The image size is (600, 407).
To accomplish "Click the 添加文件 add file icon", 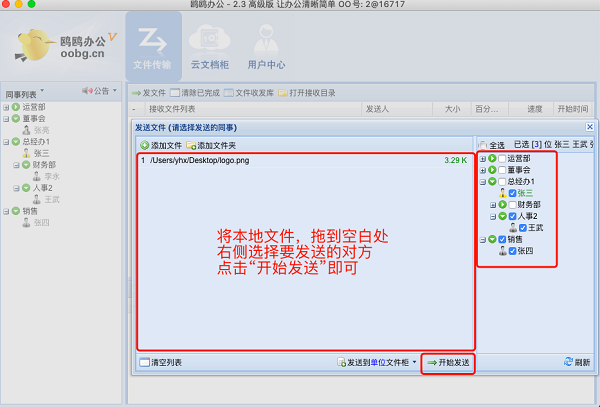I will [144, 146].
